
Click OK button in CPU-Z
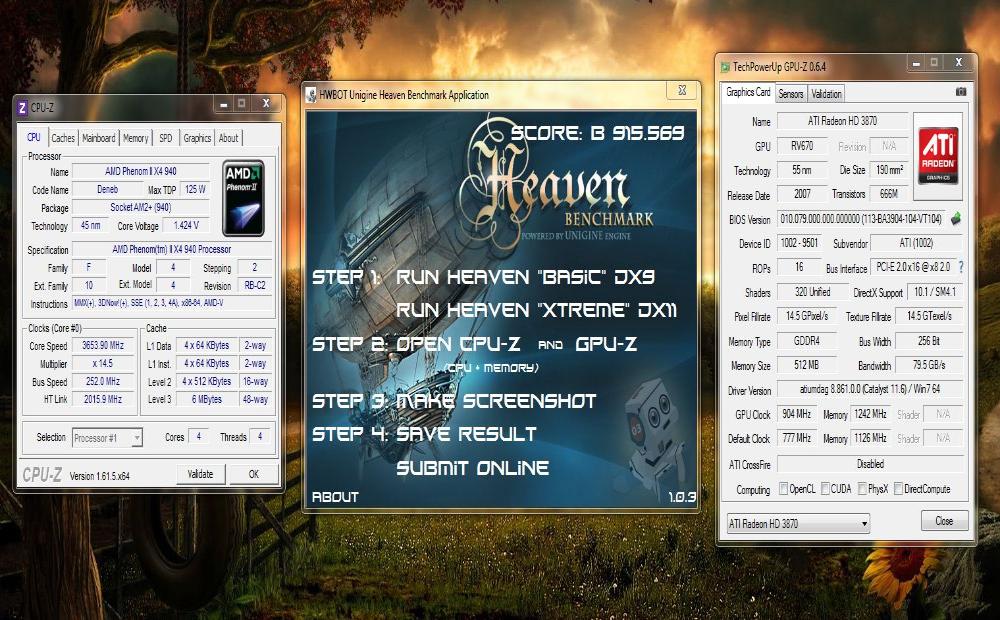pos(253,474)
